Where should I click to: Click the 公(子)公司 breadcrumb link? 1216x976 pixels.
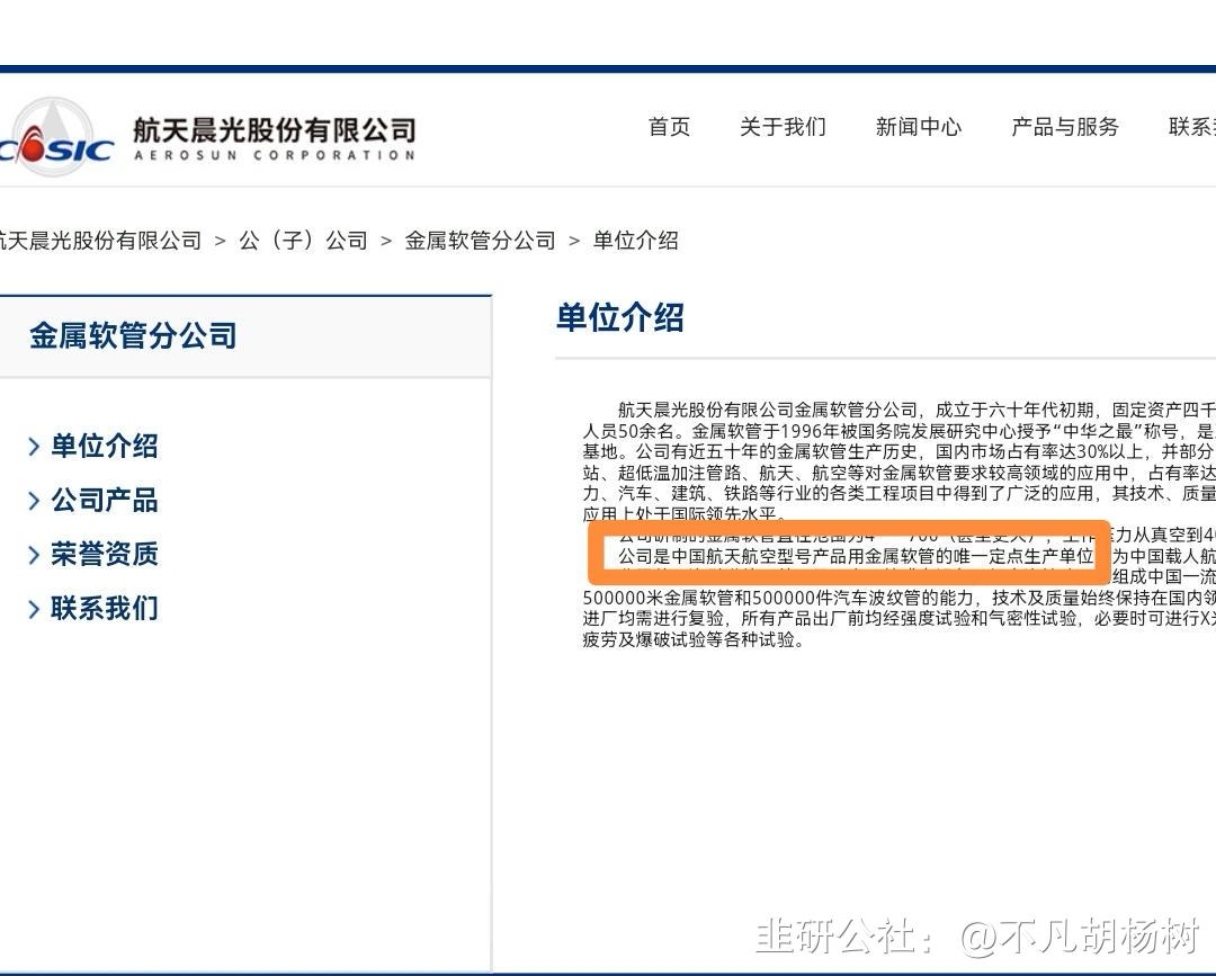[302, 241]
